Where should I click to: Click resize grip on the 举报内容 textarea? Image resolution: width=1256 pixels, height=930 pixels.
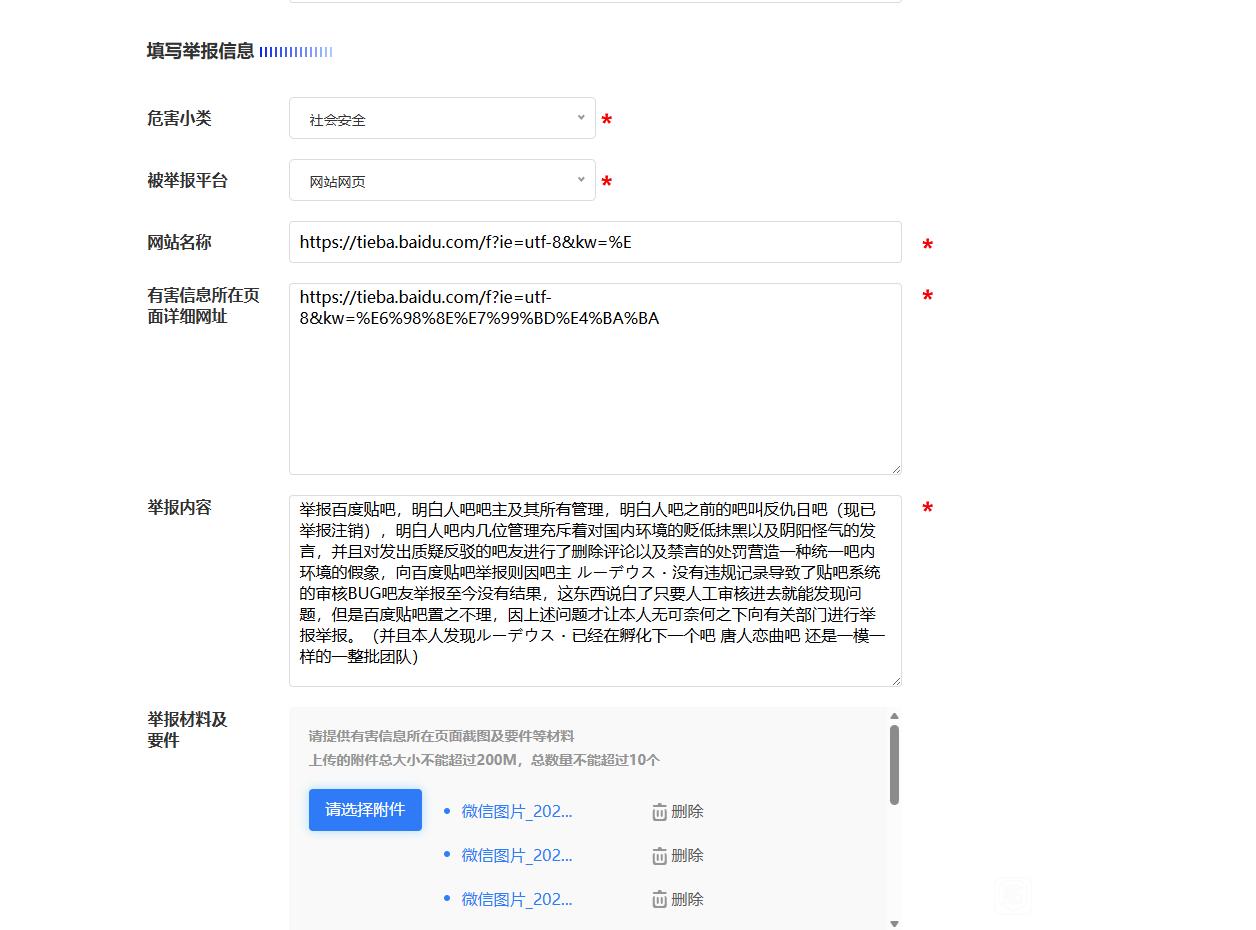(896, 681)
